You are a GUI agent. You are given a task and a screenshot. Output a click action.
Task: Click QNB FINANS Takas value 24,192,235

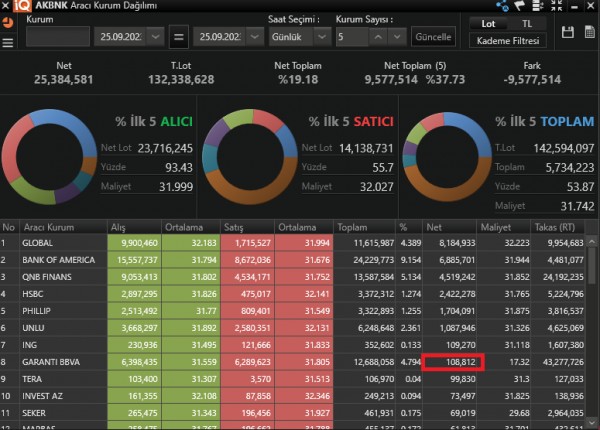tap(563, 277)
